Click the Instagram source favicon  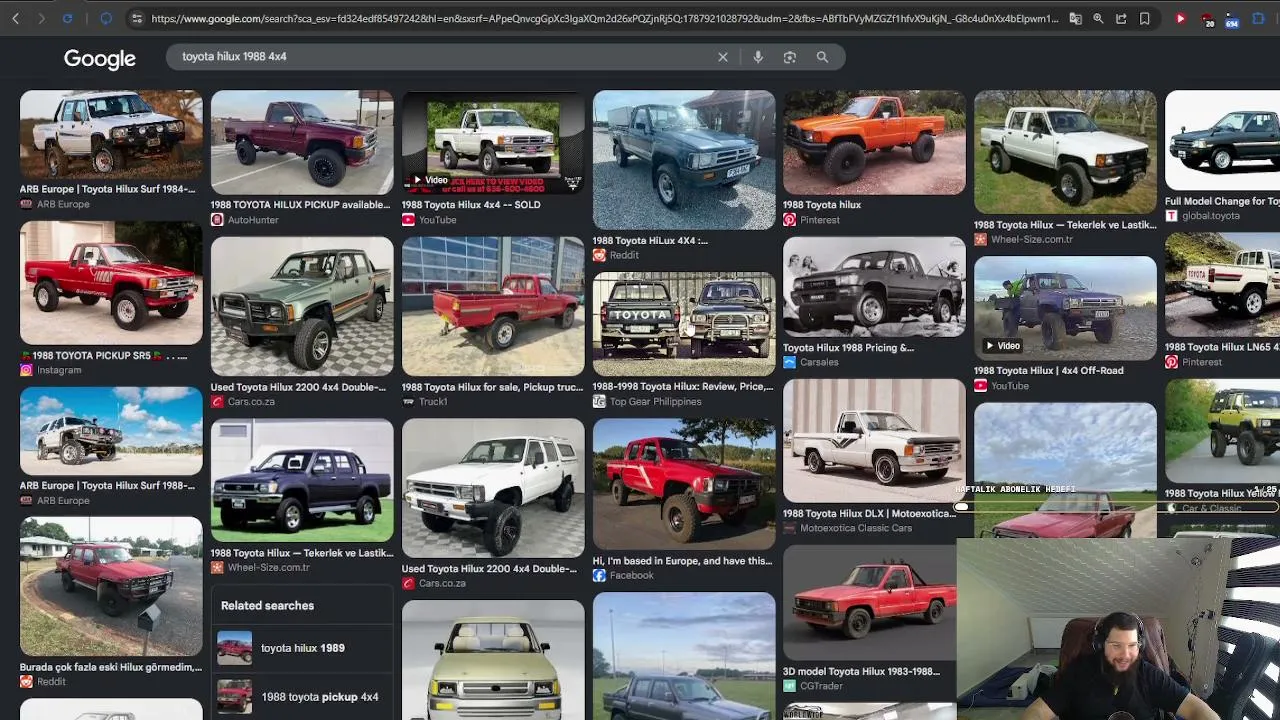26,370
